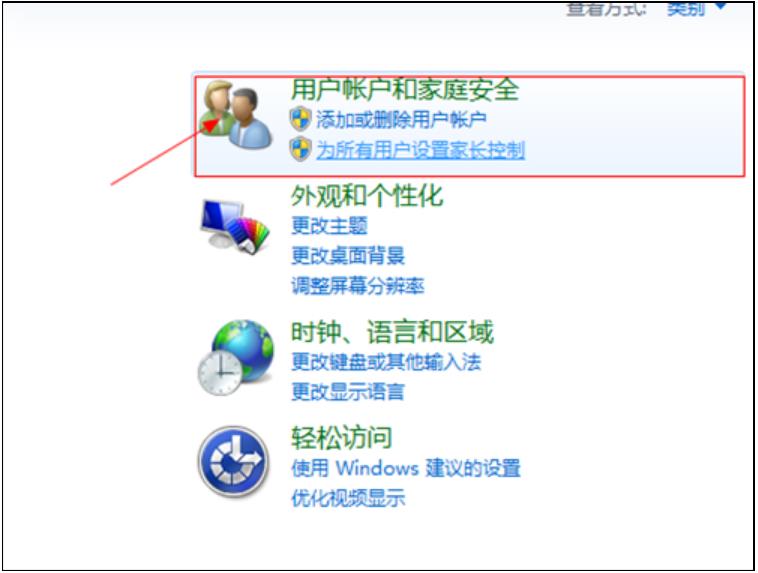This screenshot has height=573, width=758.
Task: Select 更改键盘或其他输入法 link
Action: 386,362
